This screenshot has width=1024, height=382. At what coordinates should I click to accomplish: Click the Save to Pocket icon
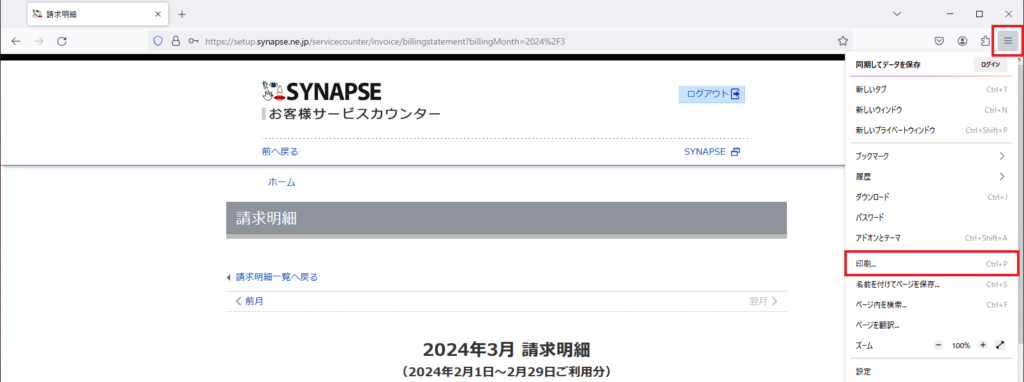[939, 40]
